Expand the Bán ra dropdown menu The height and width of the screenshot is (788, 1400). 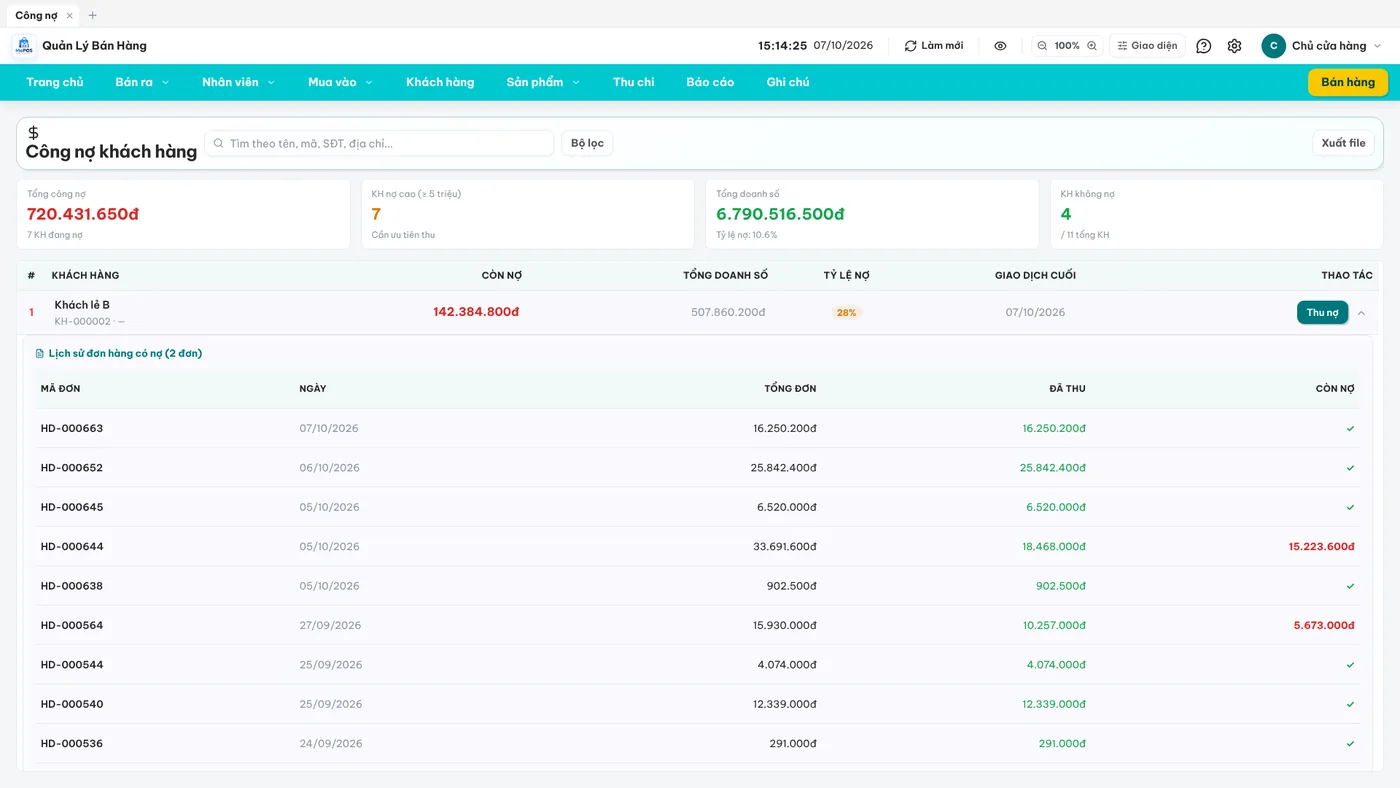pos(142,82)
